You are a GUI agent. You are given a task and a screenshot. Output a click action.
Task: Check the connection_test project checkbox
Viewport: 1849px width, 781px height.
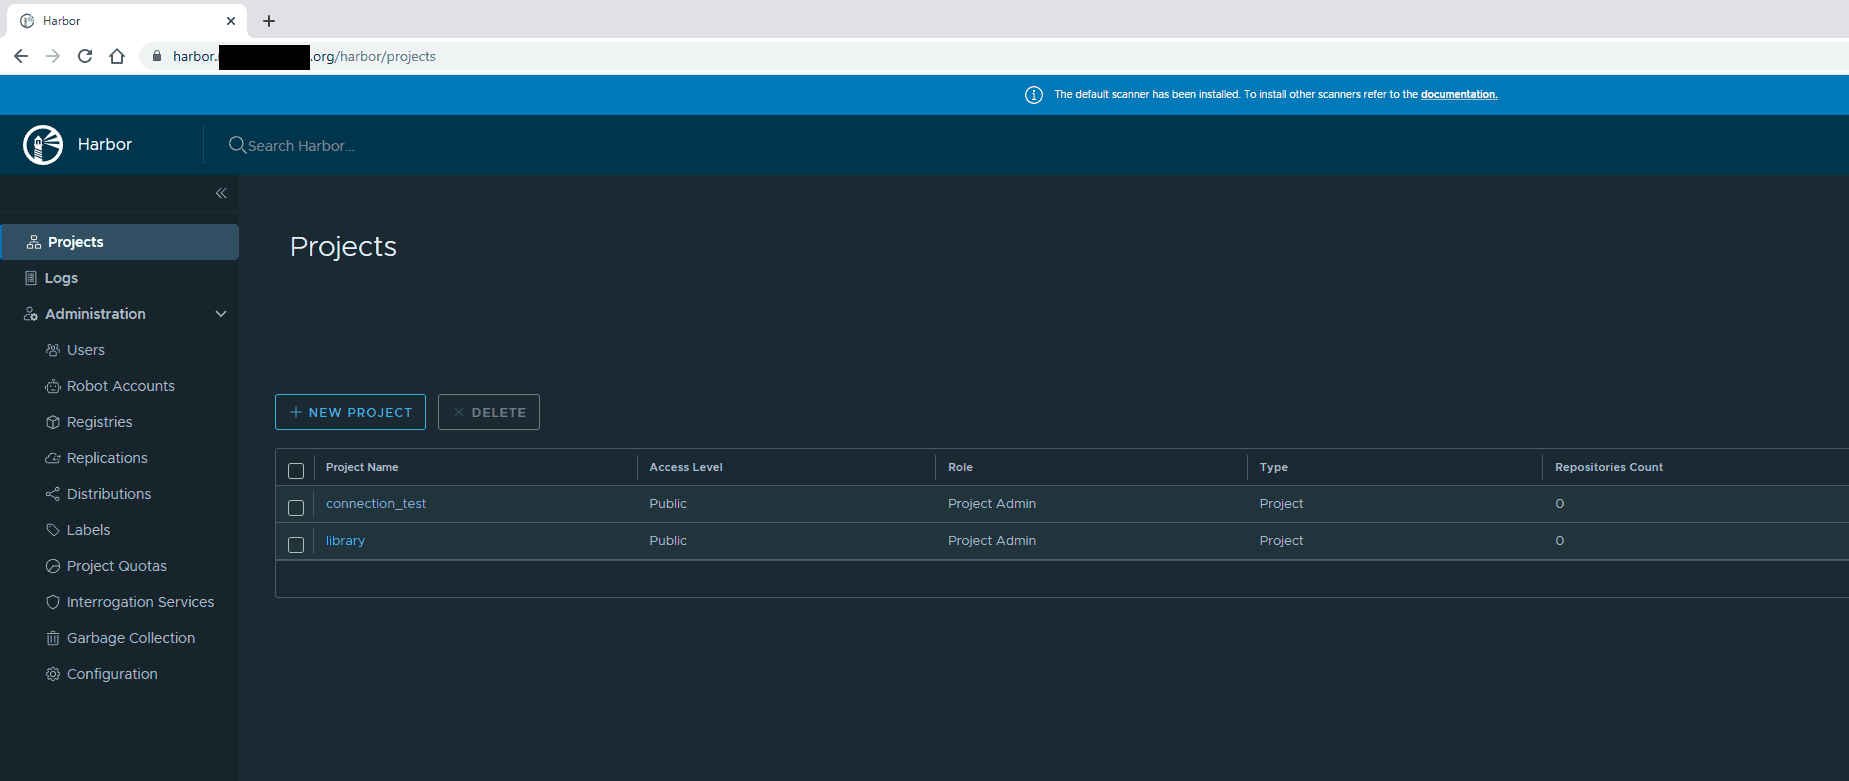click(296, 508)
